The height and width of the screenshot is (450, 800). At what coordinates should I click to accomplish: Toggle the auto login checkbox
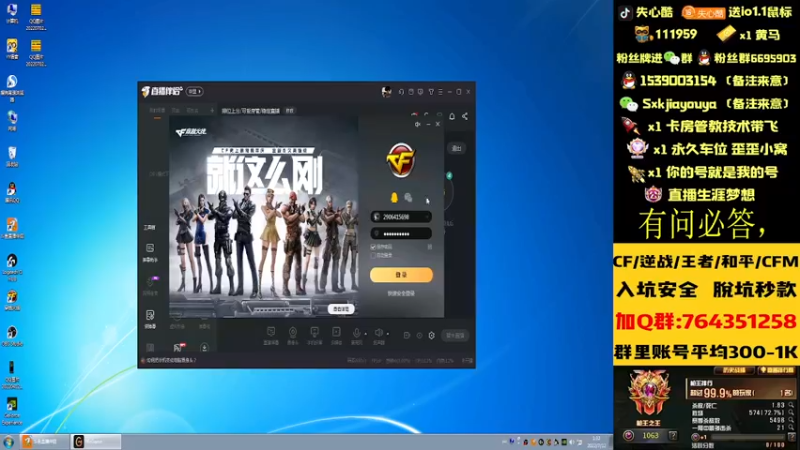pos(373,255)
